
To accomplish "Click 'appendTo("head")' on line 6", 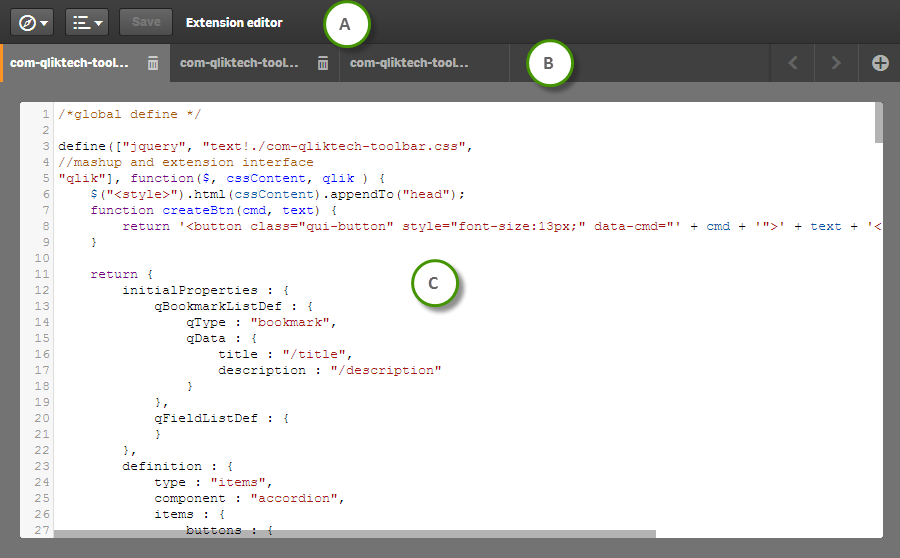I will click(394, 195).
